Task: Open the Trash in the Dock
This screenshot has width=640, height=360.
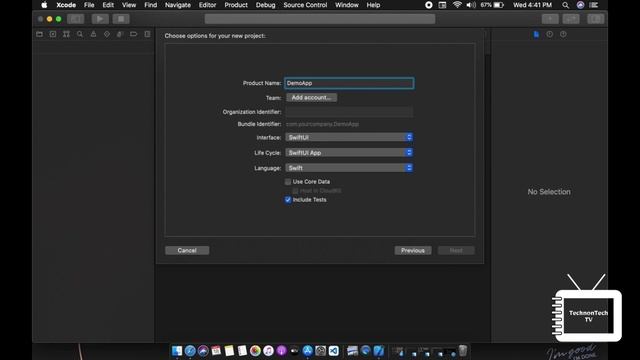Action: click(x=462, y=351)
